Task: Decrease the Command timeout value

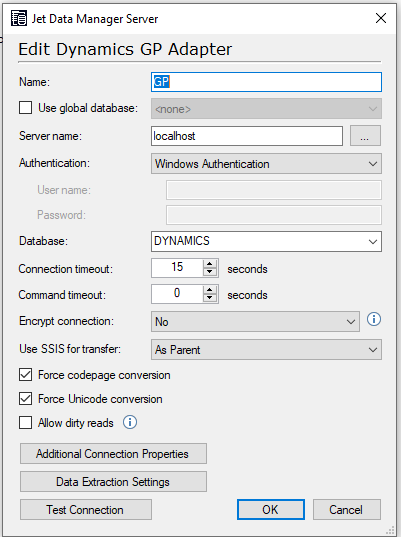Action: 210,298
